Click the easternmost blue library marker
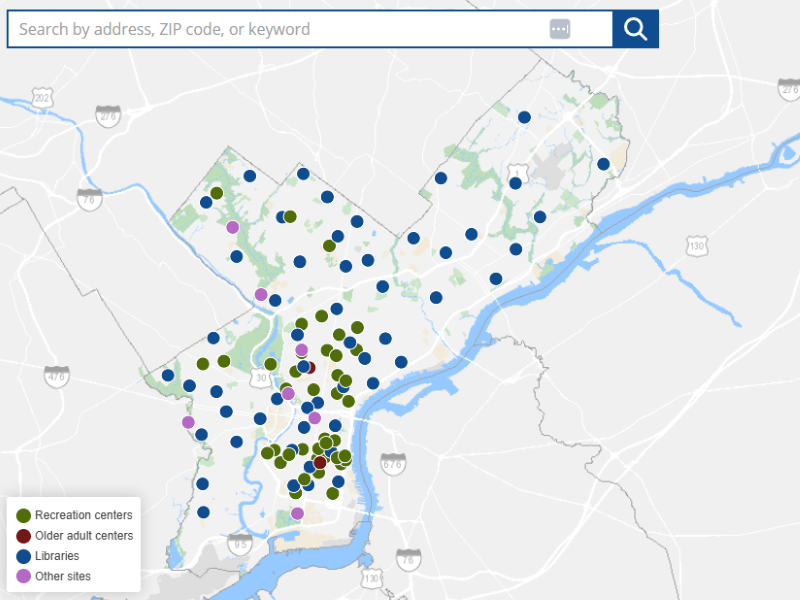Image resolution: width=800 pixels, height=600 pixels. pos(603,164)
